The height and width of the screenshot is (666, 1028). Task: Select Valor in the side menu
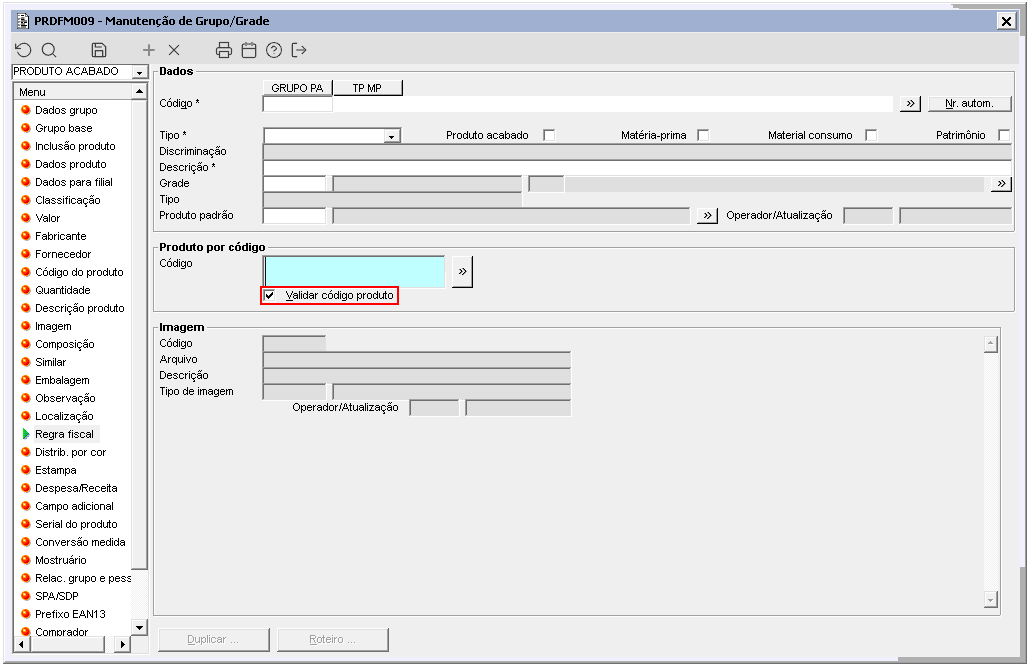coord(47,218)
